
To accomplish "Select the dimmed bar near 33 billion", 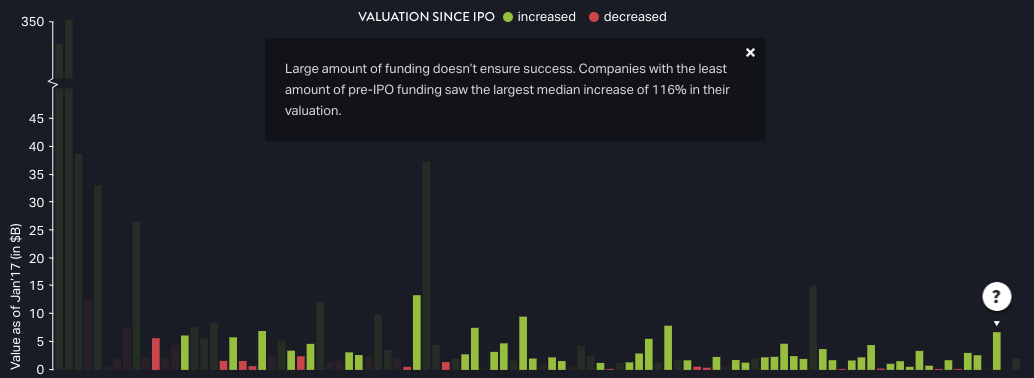I will tap(98, 278).
